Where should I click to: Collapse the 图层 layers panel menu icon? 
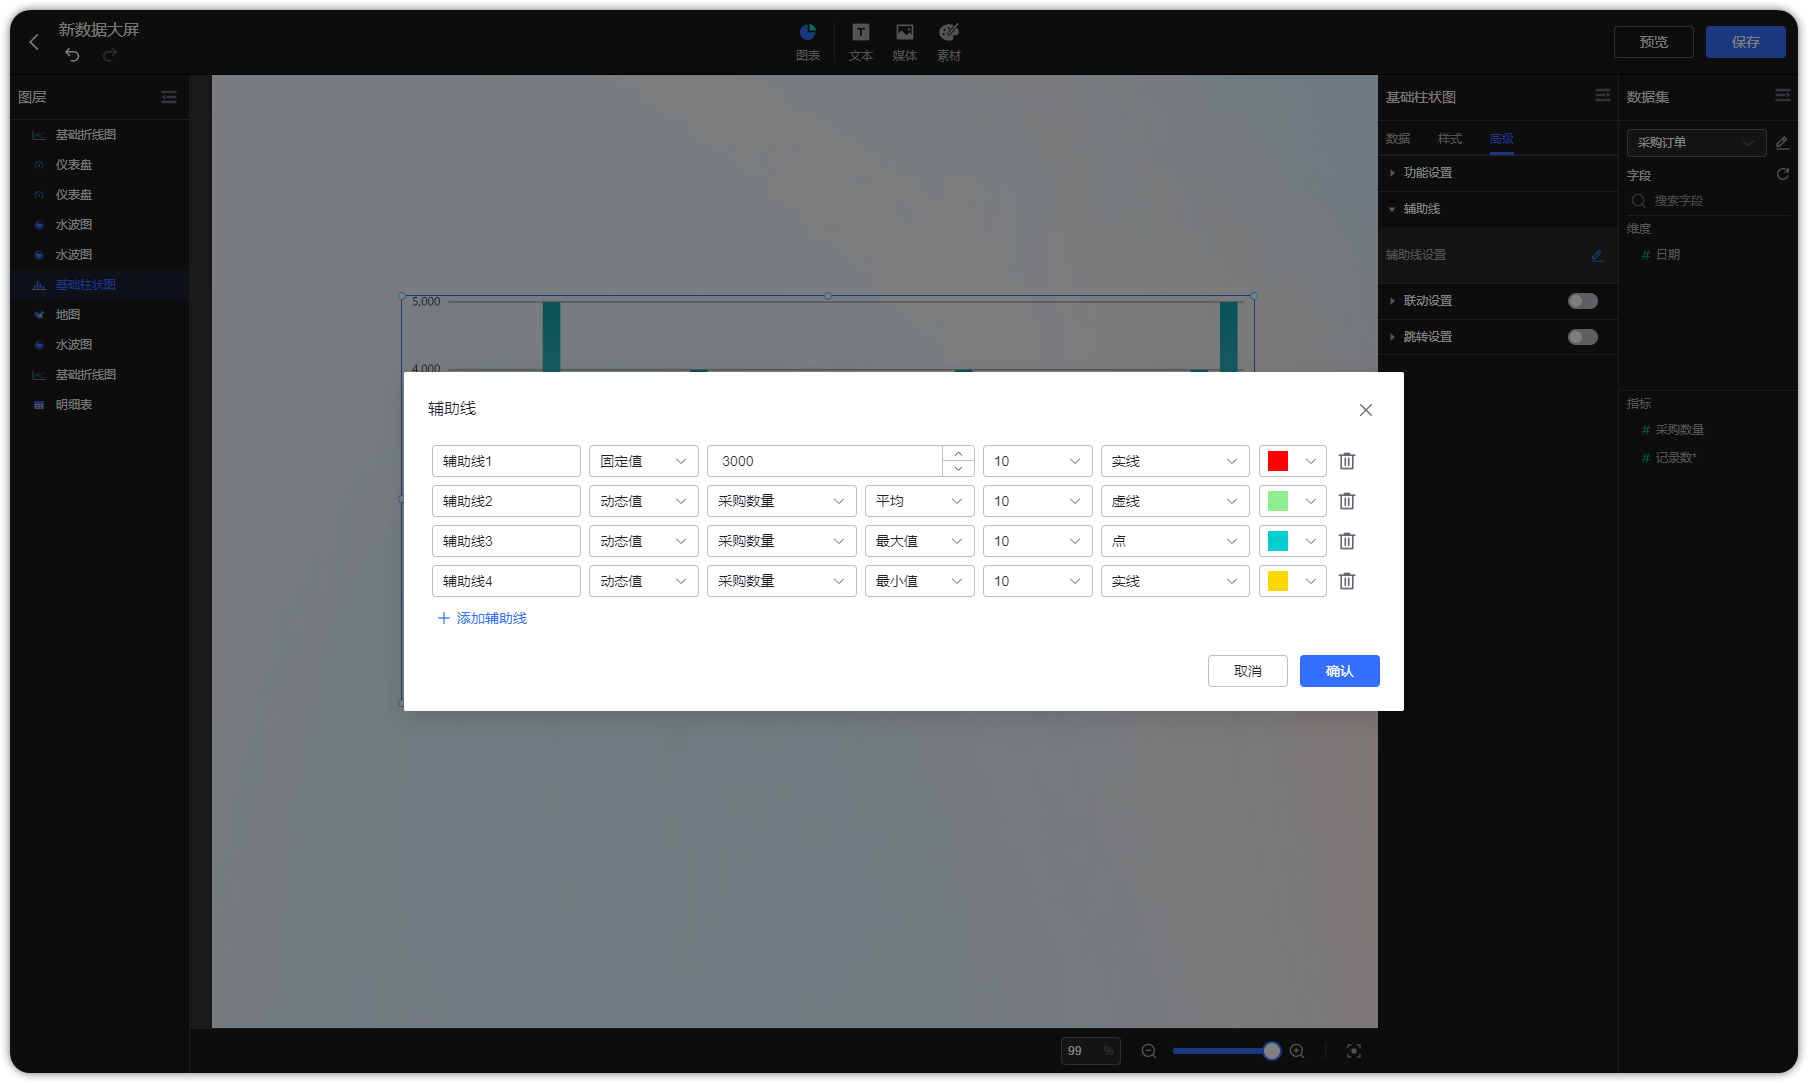point(169,97)
